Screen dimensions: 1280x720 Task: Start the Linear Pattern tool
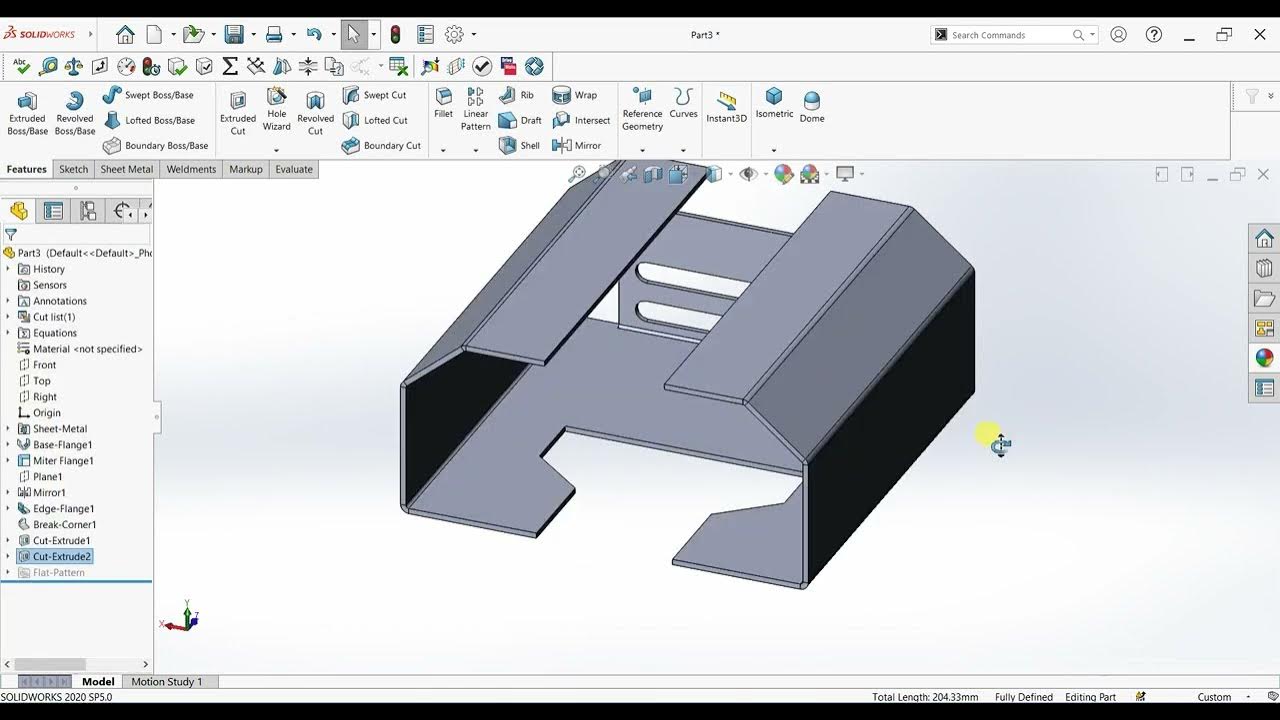tap(476, 110)
